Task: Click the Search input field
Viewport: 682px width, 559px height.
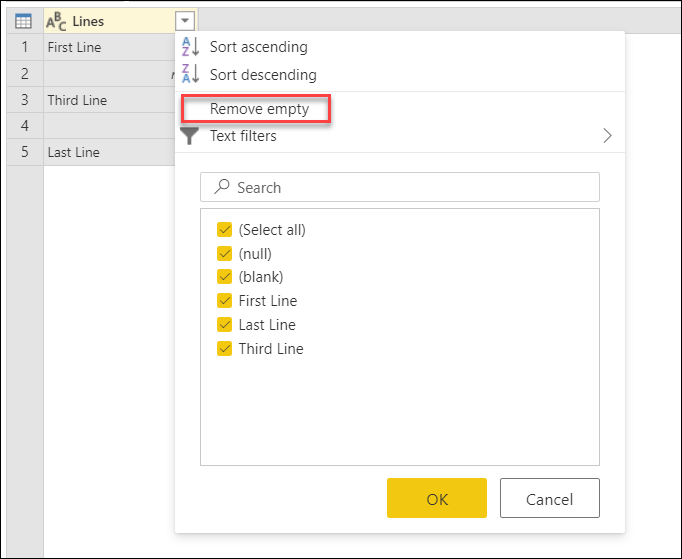Action: point(400,187)
